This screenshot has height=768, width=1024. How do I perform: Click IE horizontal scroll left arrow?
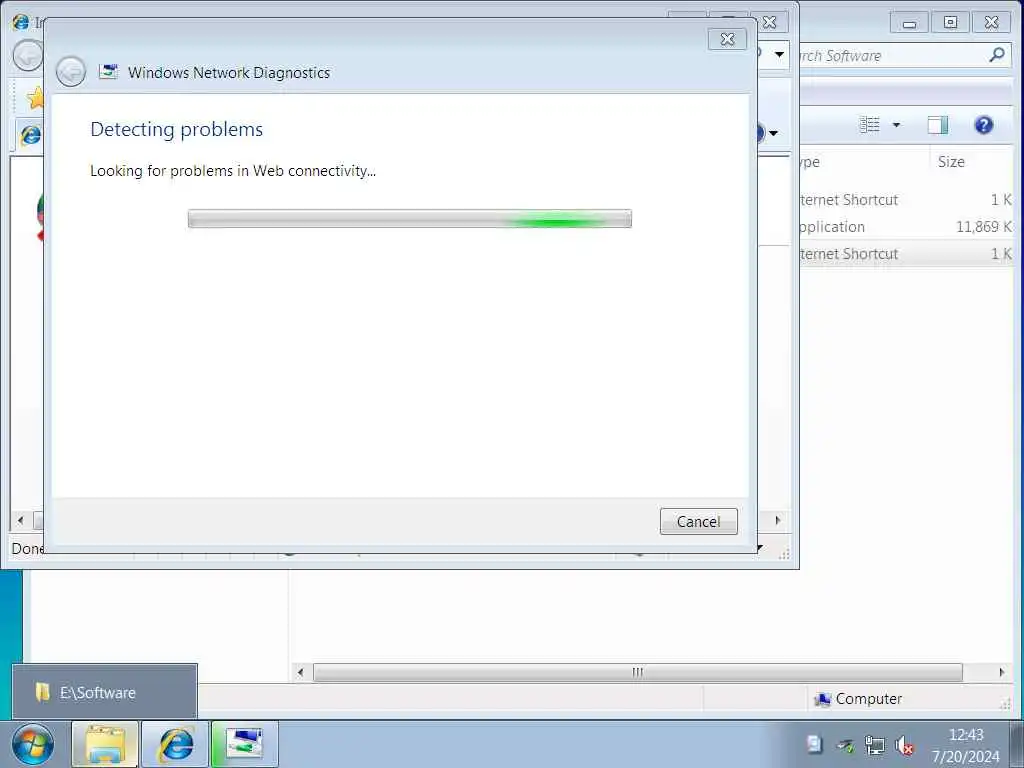tap(20, 520)
